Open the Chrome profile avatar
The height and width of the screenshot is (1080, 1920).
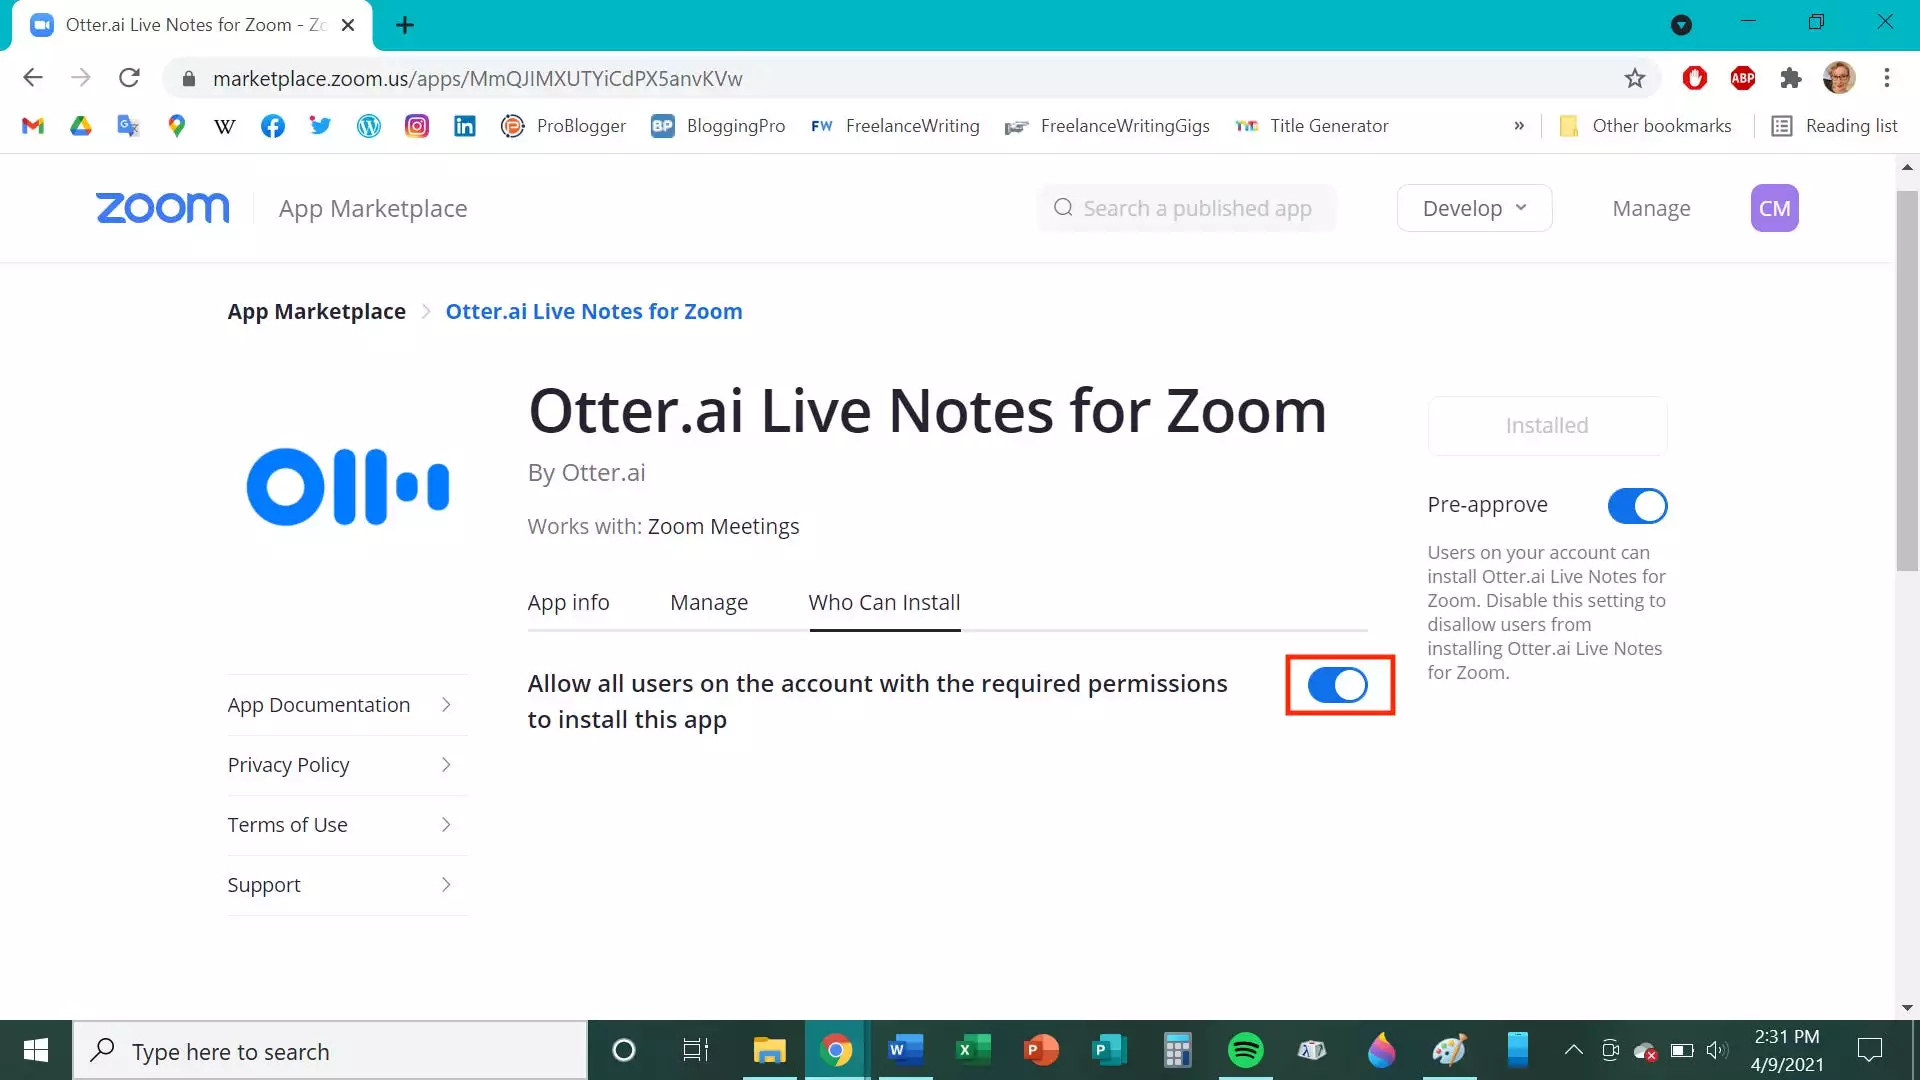1839,78
